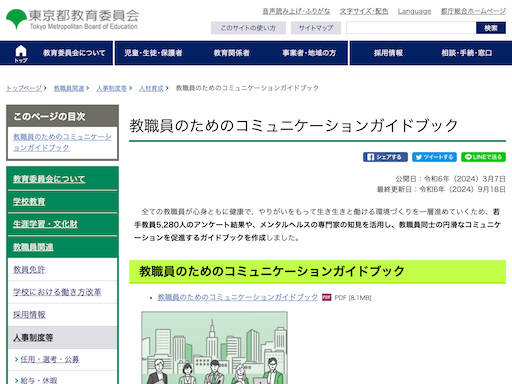Open 相談・手続・窓口 navigation menu
Image resolution: width=512 pixels, height=384 pixels.
point(467,53)
